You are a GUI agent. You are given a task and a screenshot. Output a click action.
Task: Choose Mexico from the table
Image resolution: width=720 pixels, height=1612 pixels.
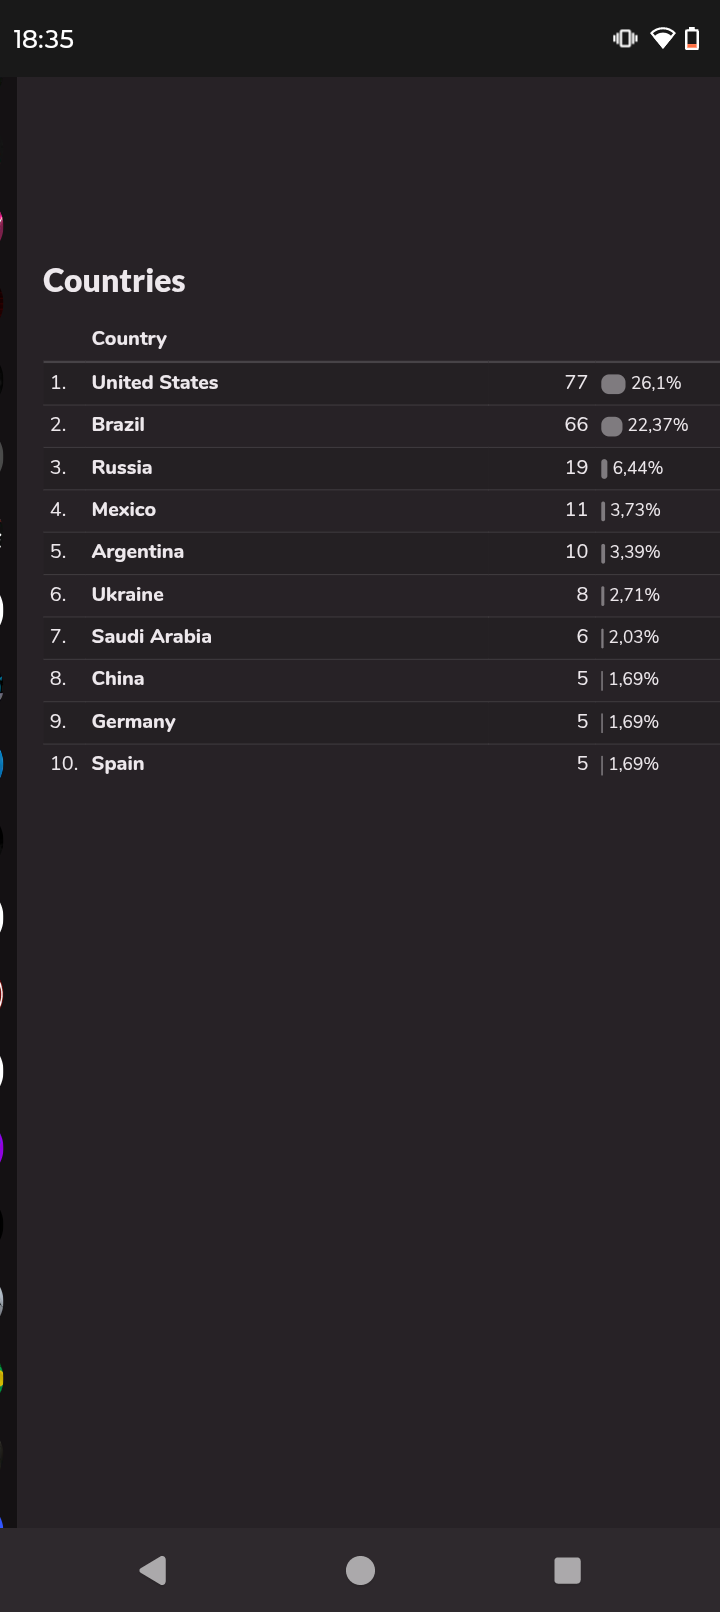[x=381, y=510]
